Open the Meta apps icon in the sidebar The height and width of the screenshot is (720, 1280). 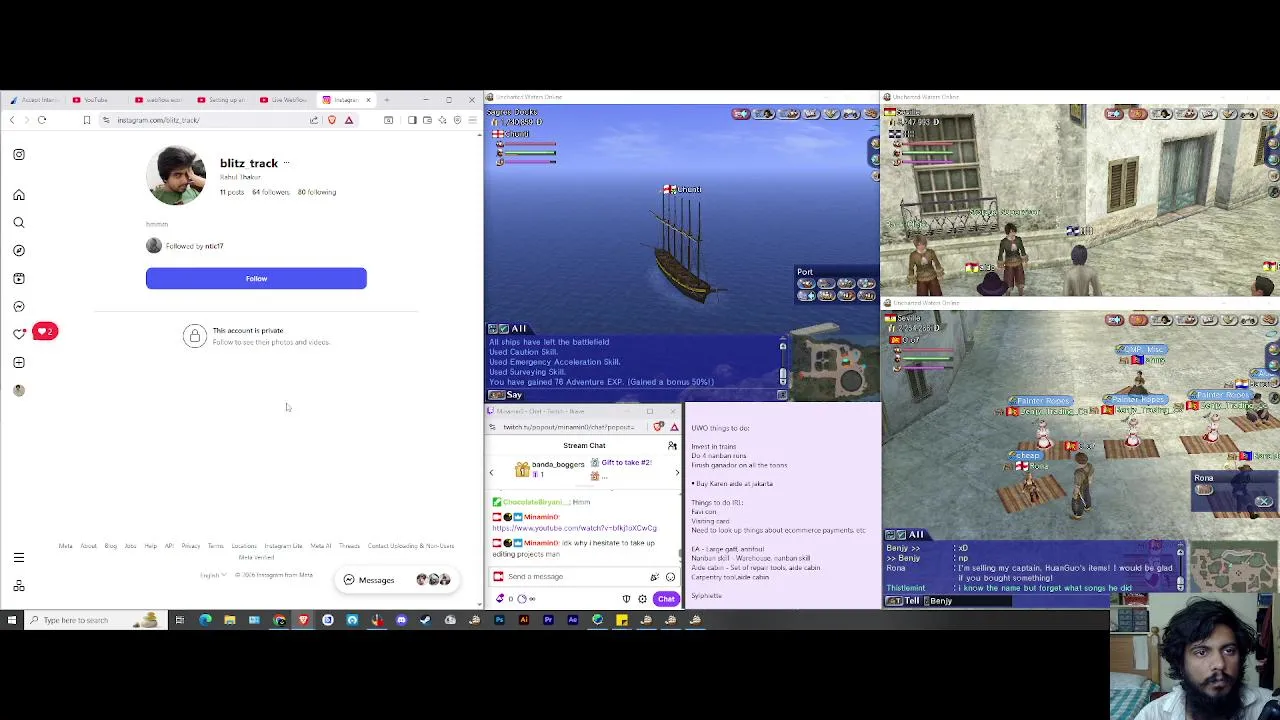[19, 586]
